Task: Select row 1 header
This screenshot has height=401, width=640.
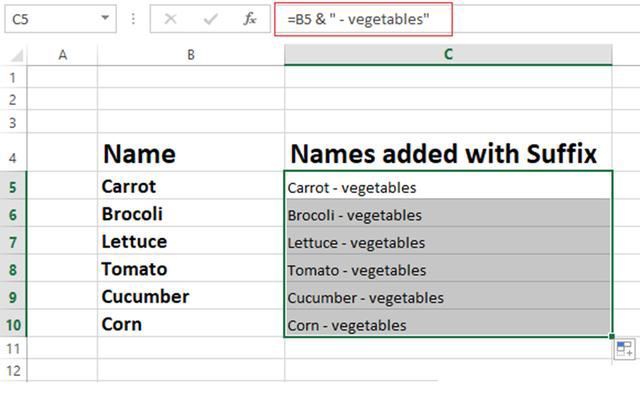Action: pyautogui.click(x=13, y=77)
